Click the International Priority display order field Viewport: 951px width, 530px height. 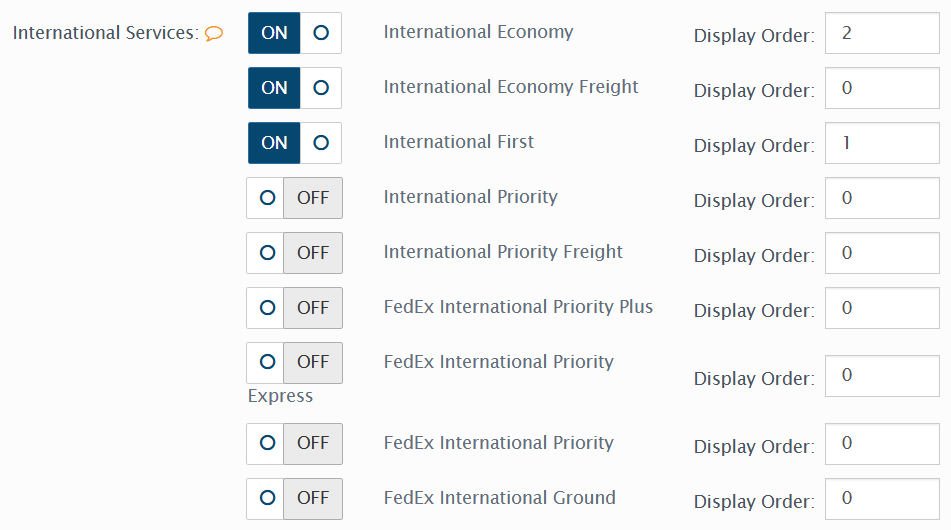881,198
